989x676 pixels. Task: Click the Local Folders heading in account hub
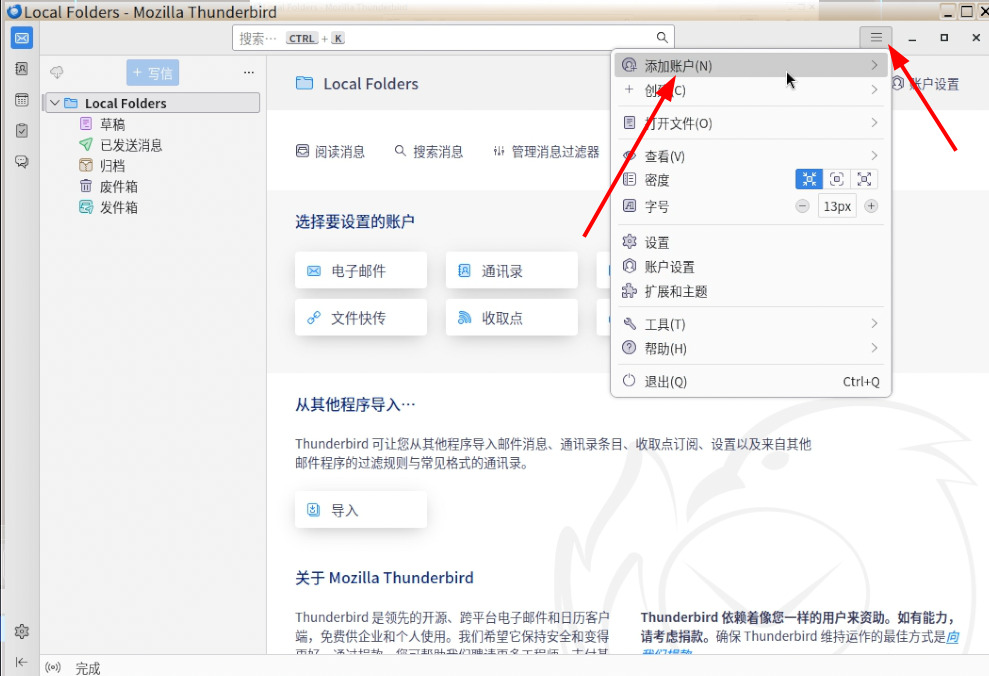371,83
